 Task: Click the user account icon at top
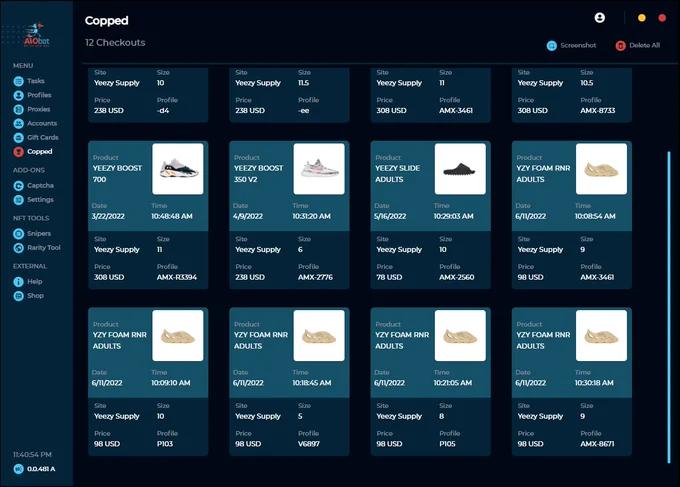[x=599, y=18]
